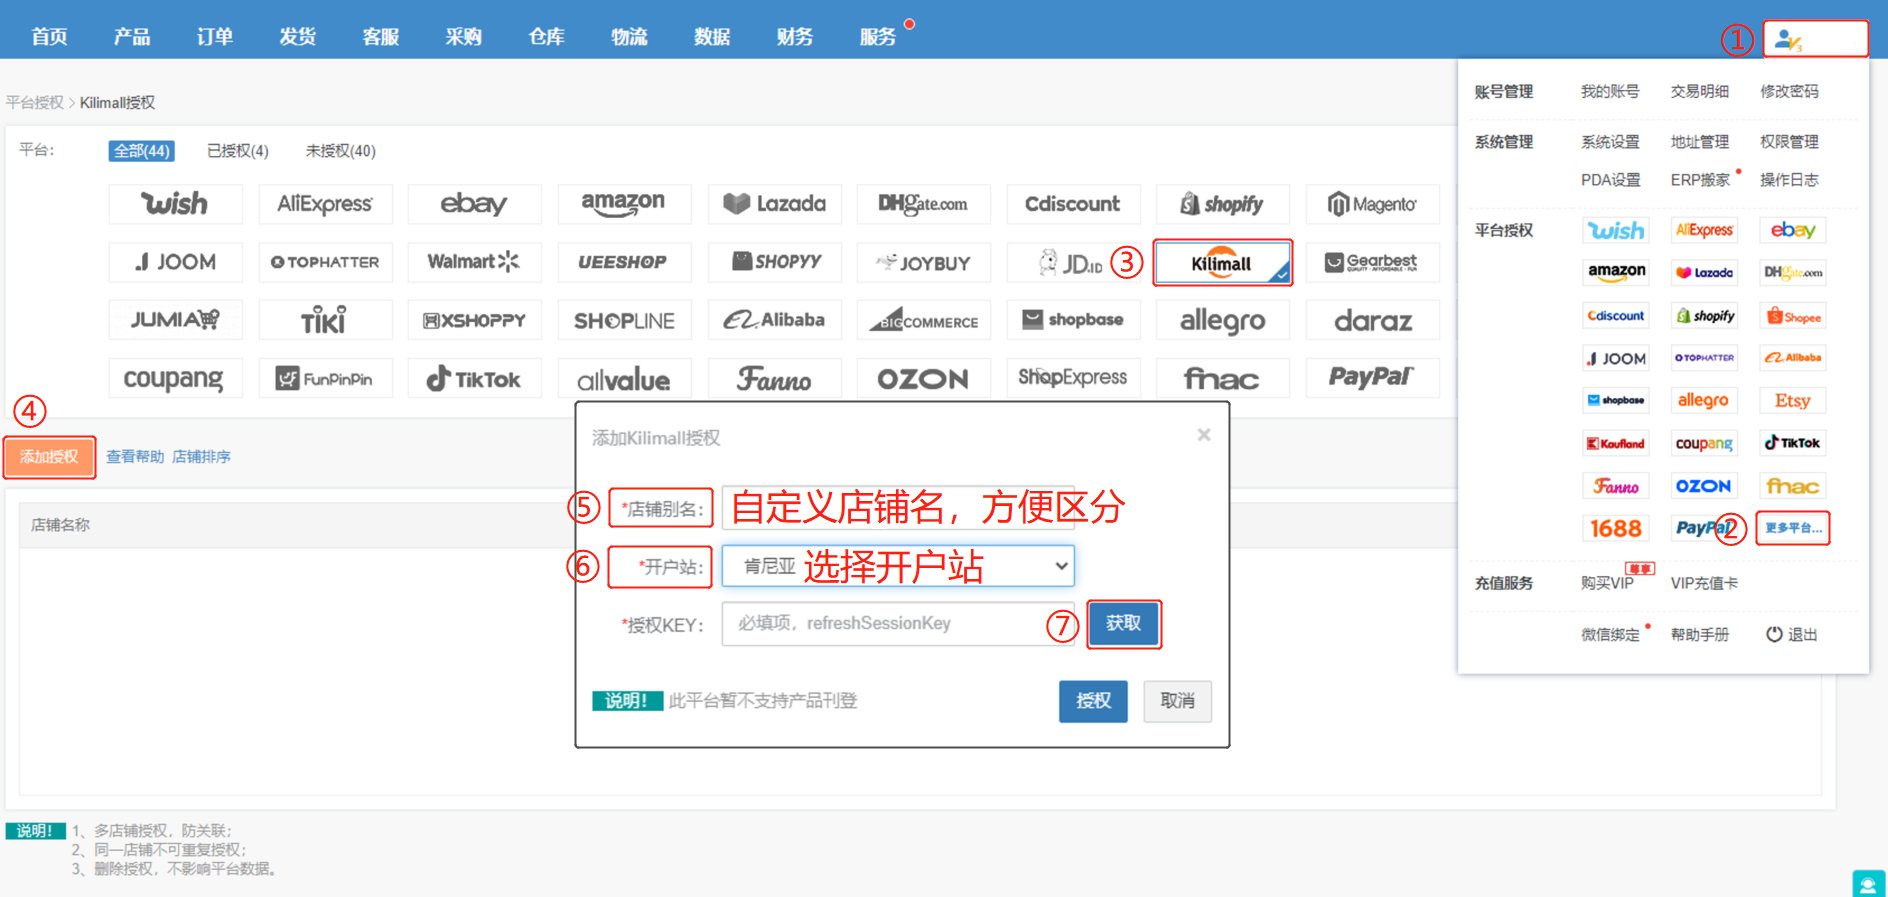Select the Wish platform logo in grid

[x=175, y=204]
